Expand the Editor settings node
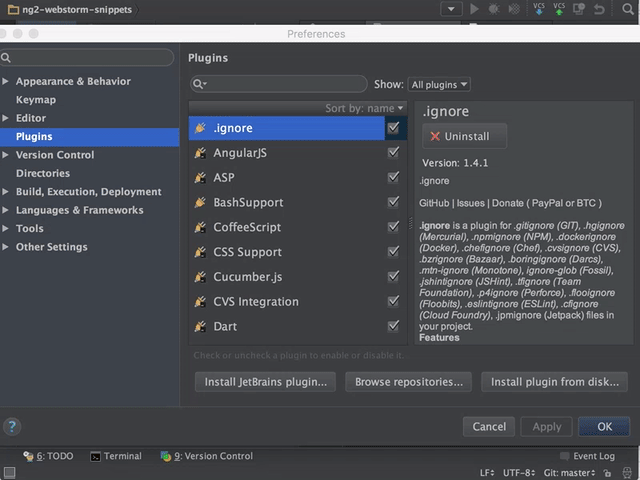Viewport: 640px width, 480px height. point(5,118)
